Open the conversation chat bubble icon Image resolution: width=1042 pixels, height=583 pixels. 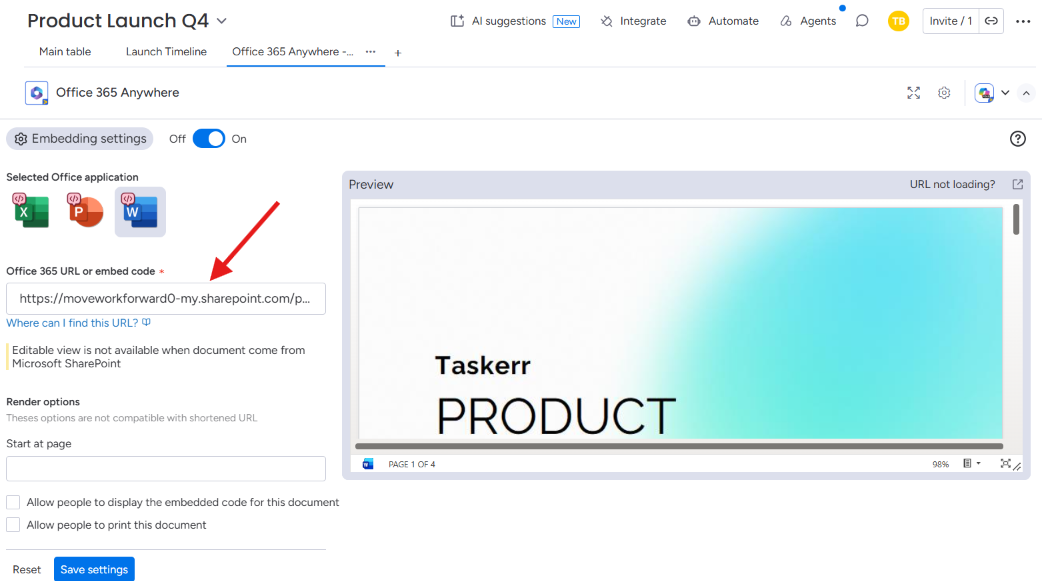coord(862,21)
